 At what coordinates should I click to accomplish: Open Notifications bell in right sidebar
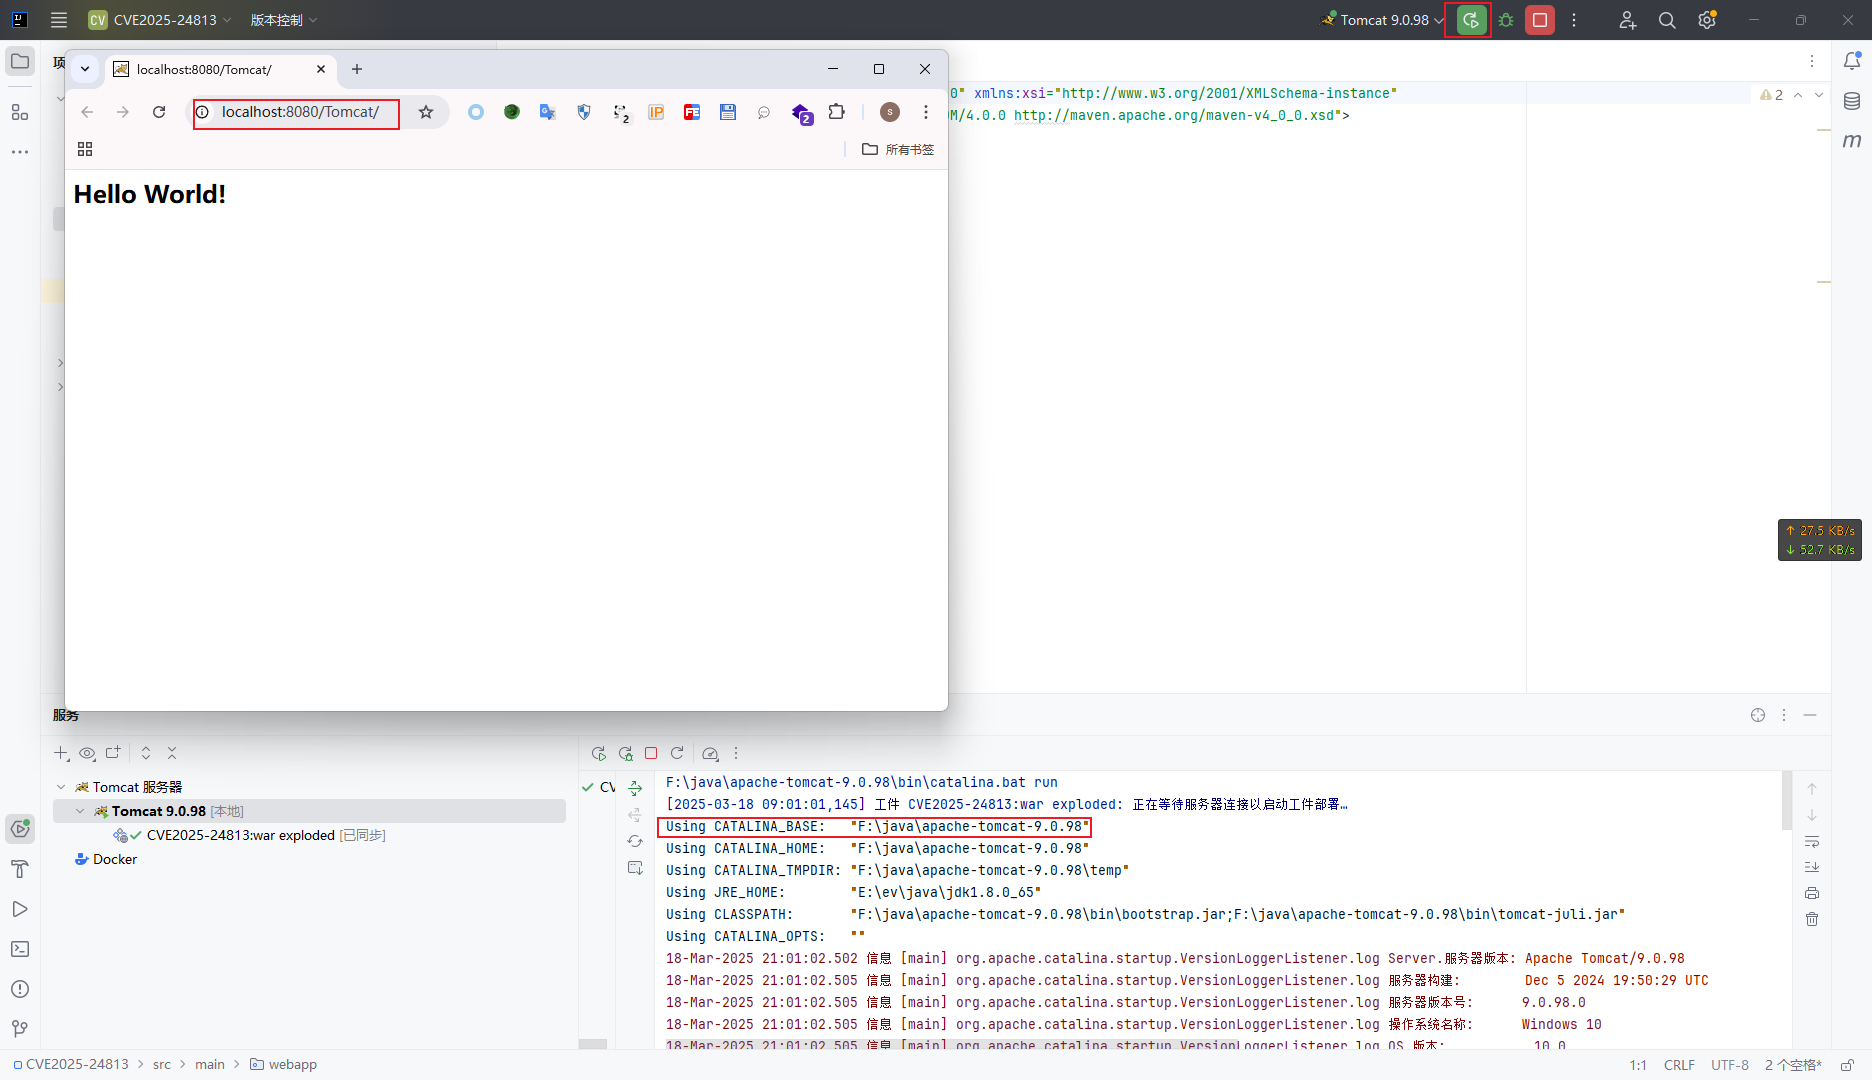point(1852,61)
